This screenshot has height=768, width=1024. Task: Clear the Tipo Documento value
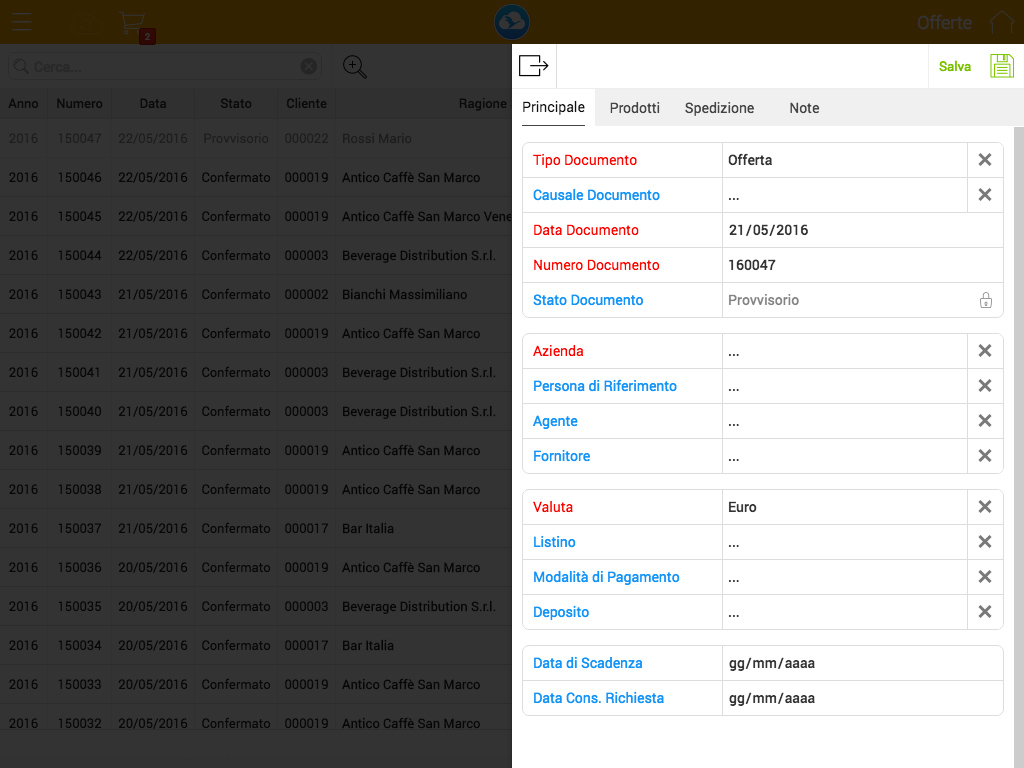[985, 160]
